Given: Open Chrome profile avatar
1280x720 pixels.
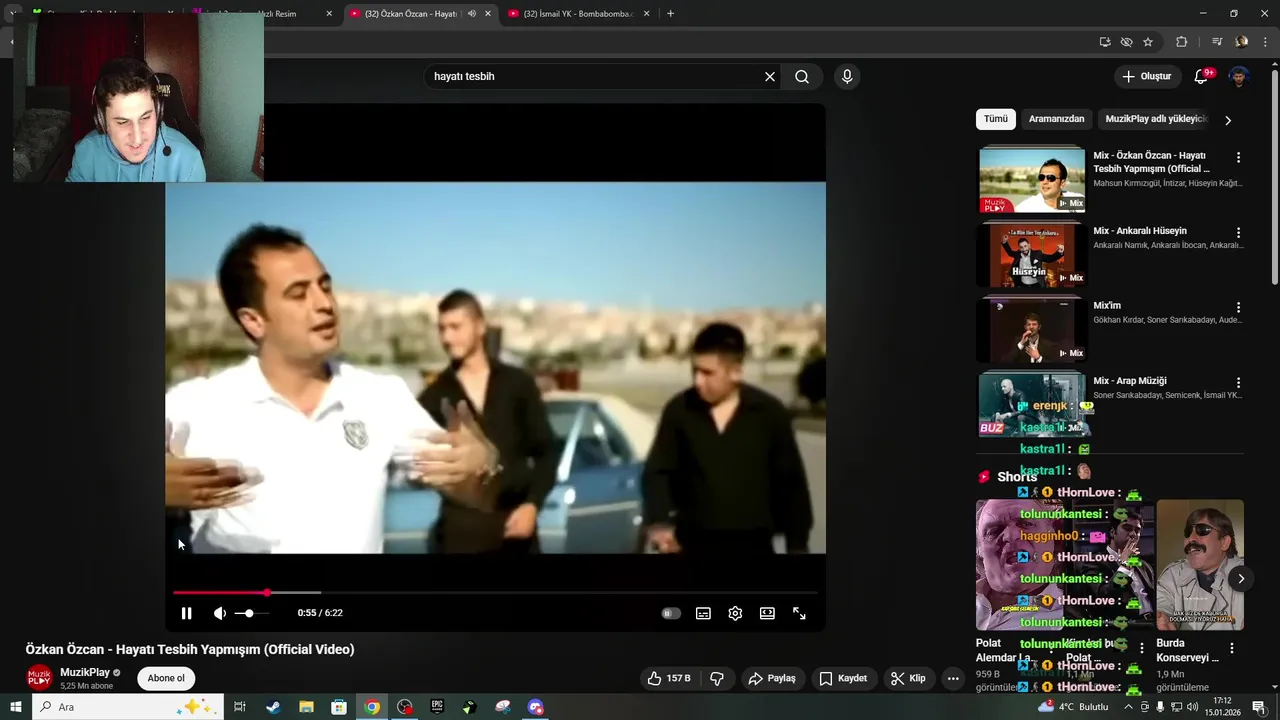Looking at the screenshot, I should pos(1241,42).
